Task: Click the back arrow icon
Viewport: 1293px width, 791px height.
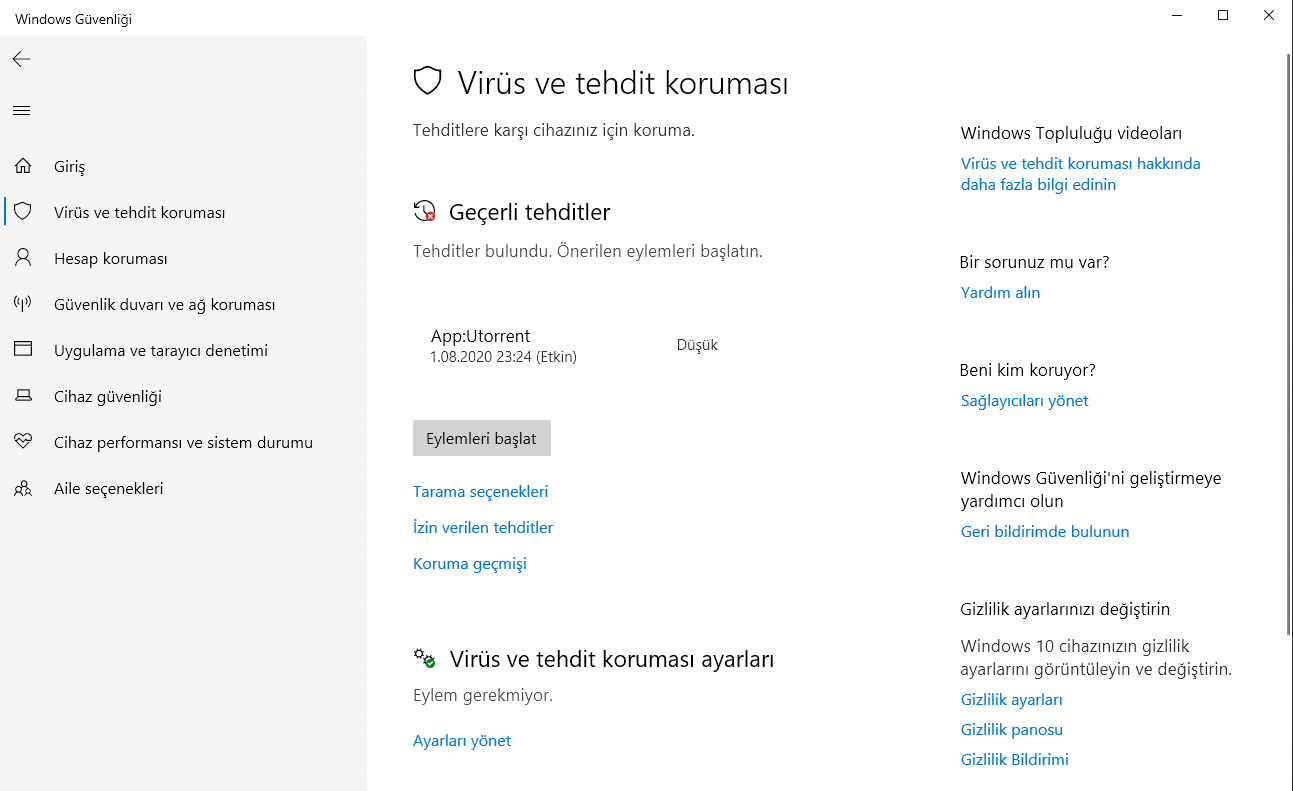Action: [x=22, y=59]
